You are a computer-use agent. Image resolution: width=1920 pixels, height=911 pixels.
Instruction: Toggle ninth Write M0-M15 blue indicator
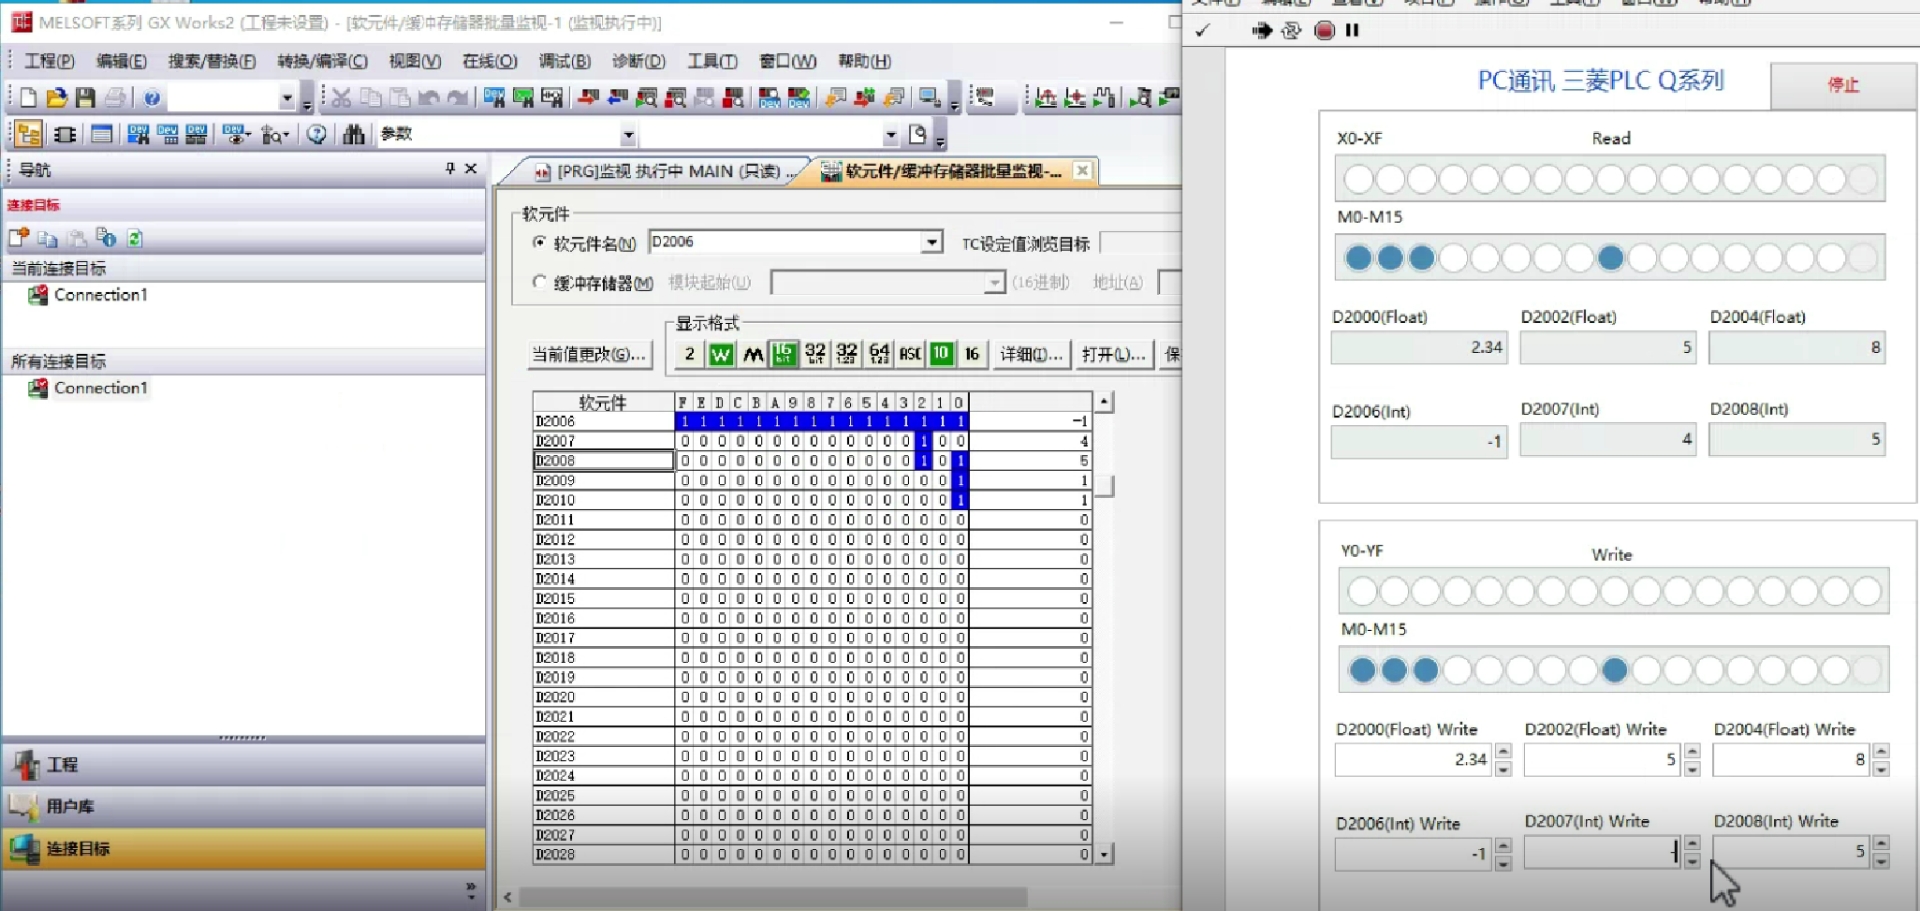pyautogui.click(x=1614, y=670)
